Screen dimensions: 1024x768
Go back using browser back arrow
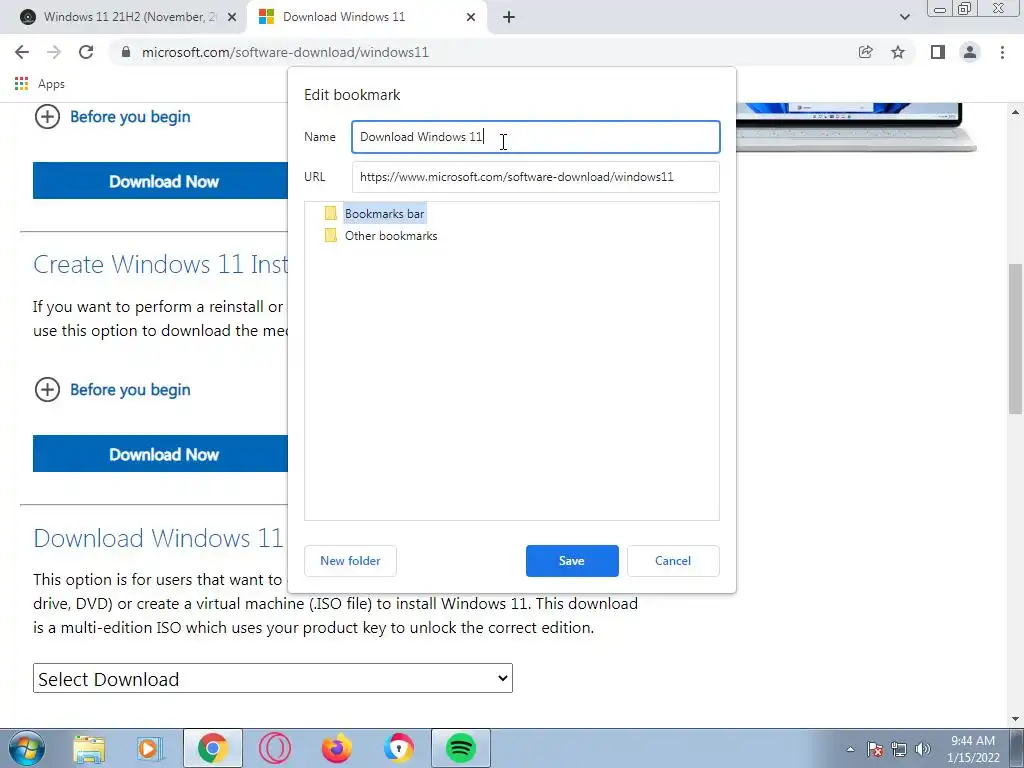click(x=22, y=52)
